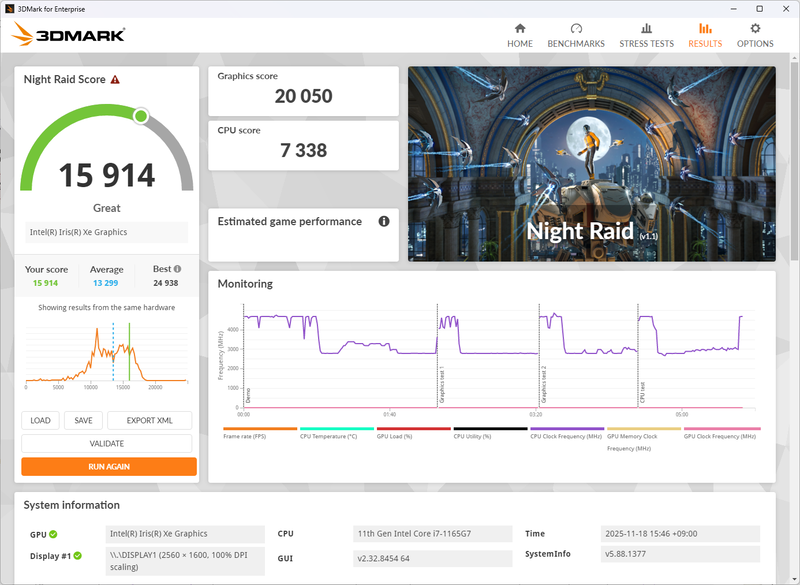
Task: Minimize the 3DMark window
Action: click(734, 9)
